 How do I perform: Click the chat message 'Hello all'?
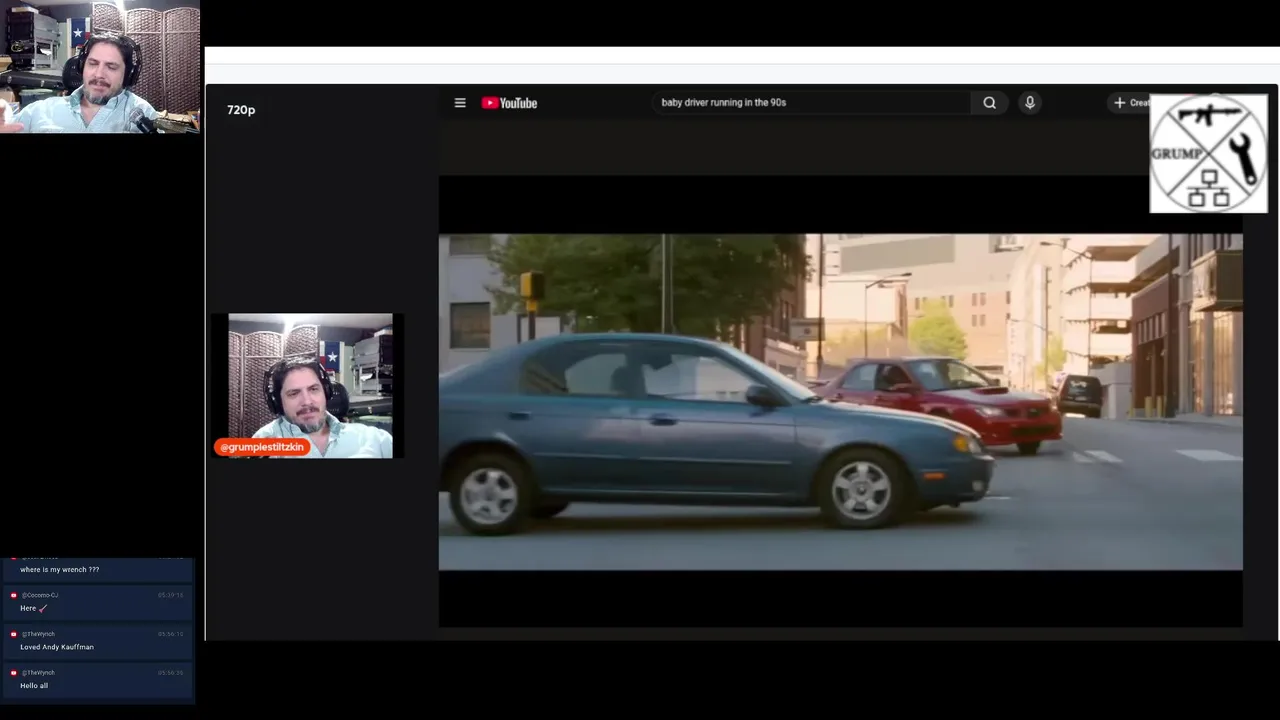34,686
